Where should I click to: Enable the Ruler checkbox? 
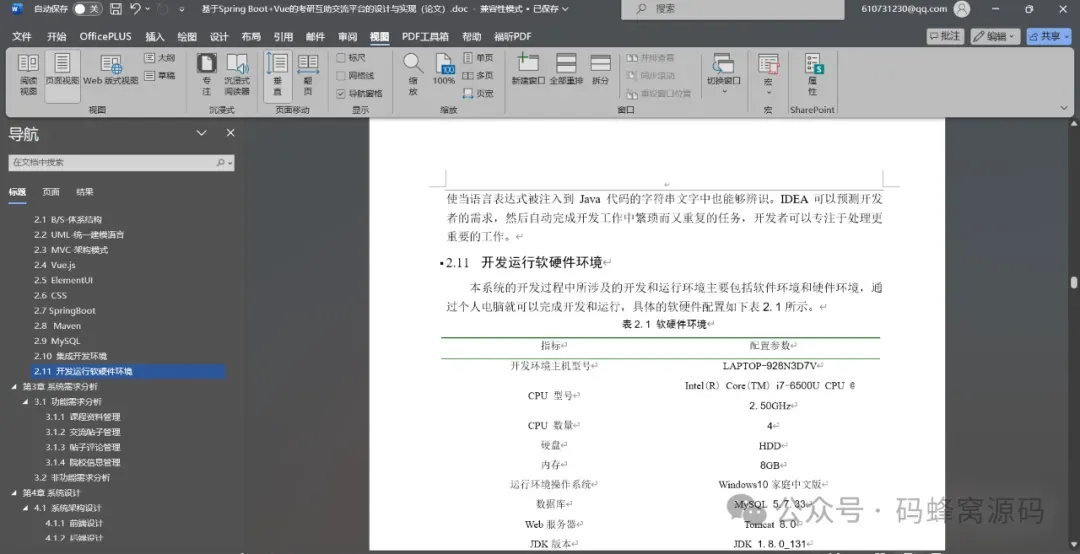click(x=341, y=58)
